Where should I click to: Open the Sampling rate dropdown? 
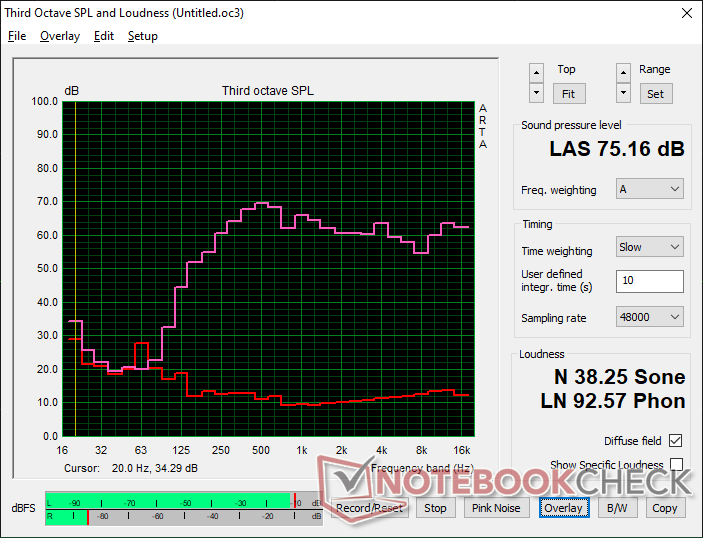650,317
